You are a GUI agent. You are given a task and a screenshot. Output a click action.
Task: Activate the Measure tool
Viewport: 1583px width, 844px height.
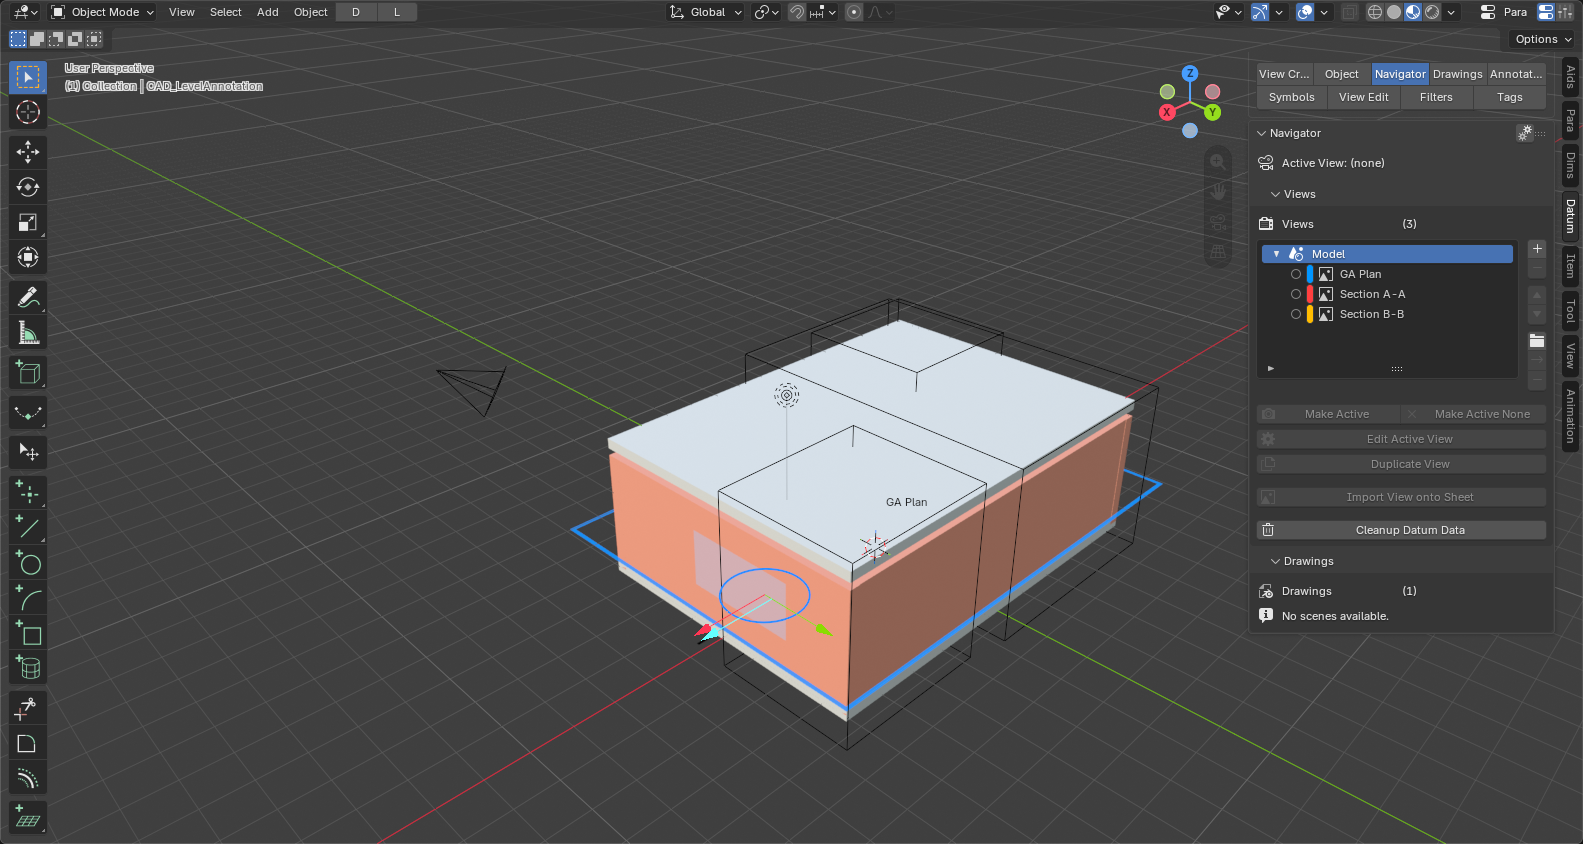point(28,332)
